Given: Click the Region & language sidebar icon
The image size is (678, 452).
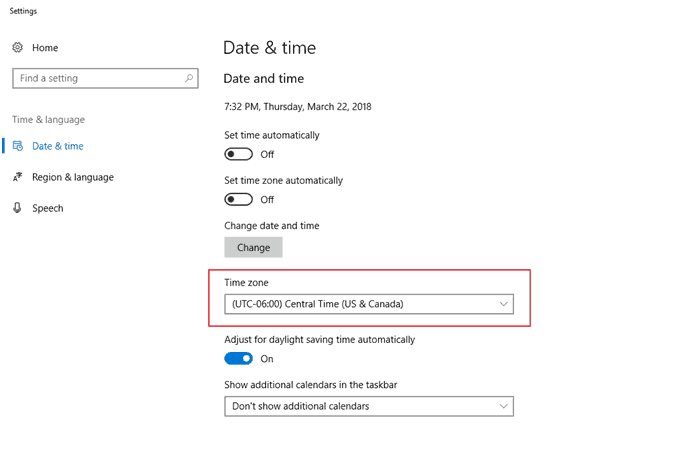Looking at the screenshot, I should point(18,177).
